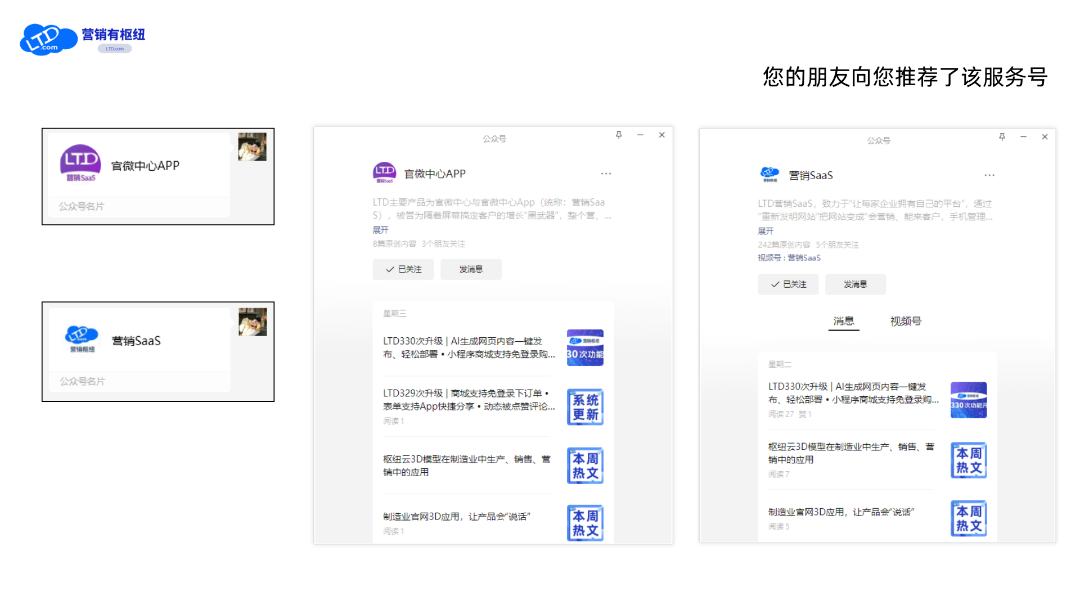Pin the 营销SaaS window on top
Viewport: 1080px width, 607px height.
pyautogui.click(x=1002, y=137)
